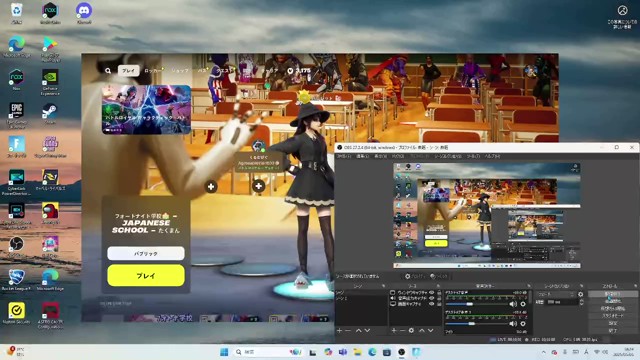The width and height of the screenshot is (640, 360).
Task: Add a new source with plus icon
Action: [394, 330]
